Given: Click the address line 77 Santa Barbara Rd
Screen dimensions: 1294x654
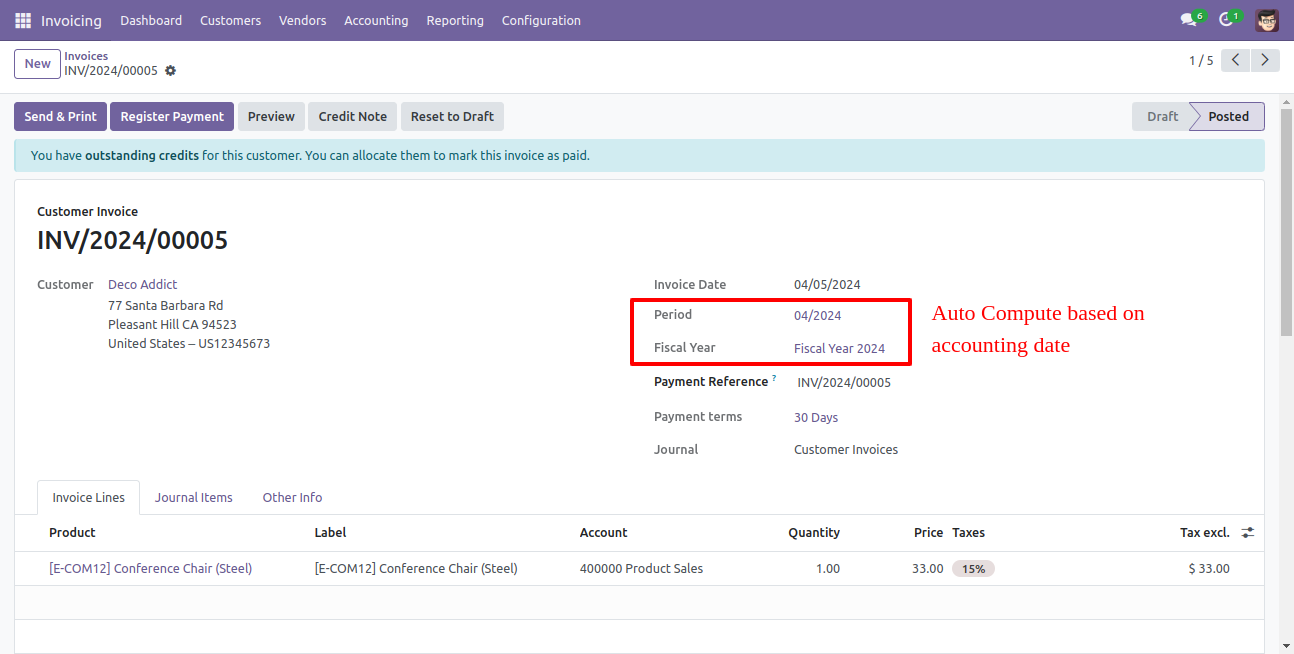Looking at the screenshot, I should [165, 306].
